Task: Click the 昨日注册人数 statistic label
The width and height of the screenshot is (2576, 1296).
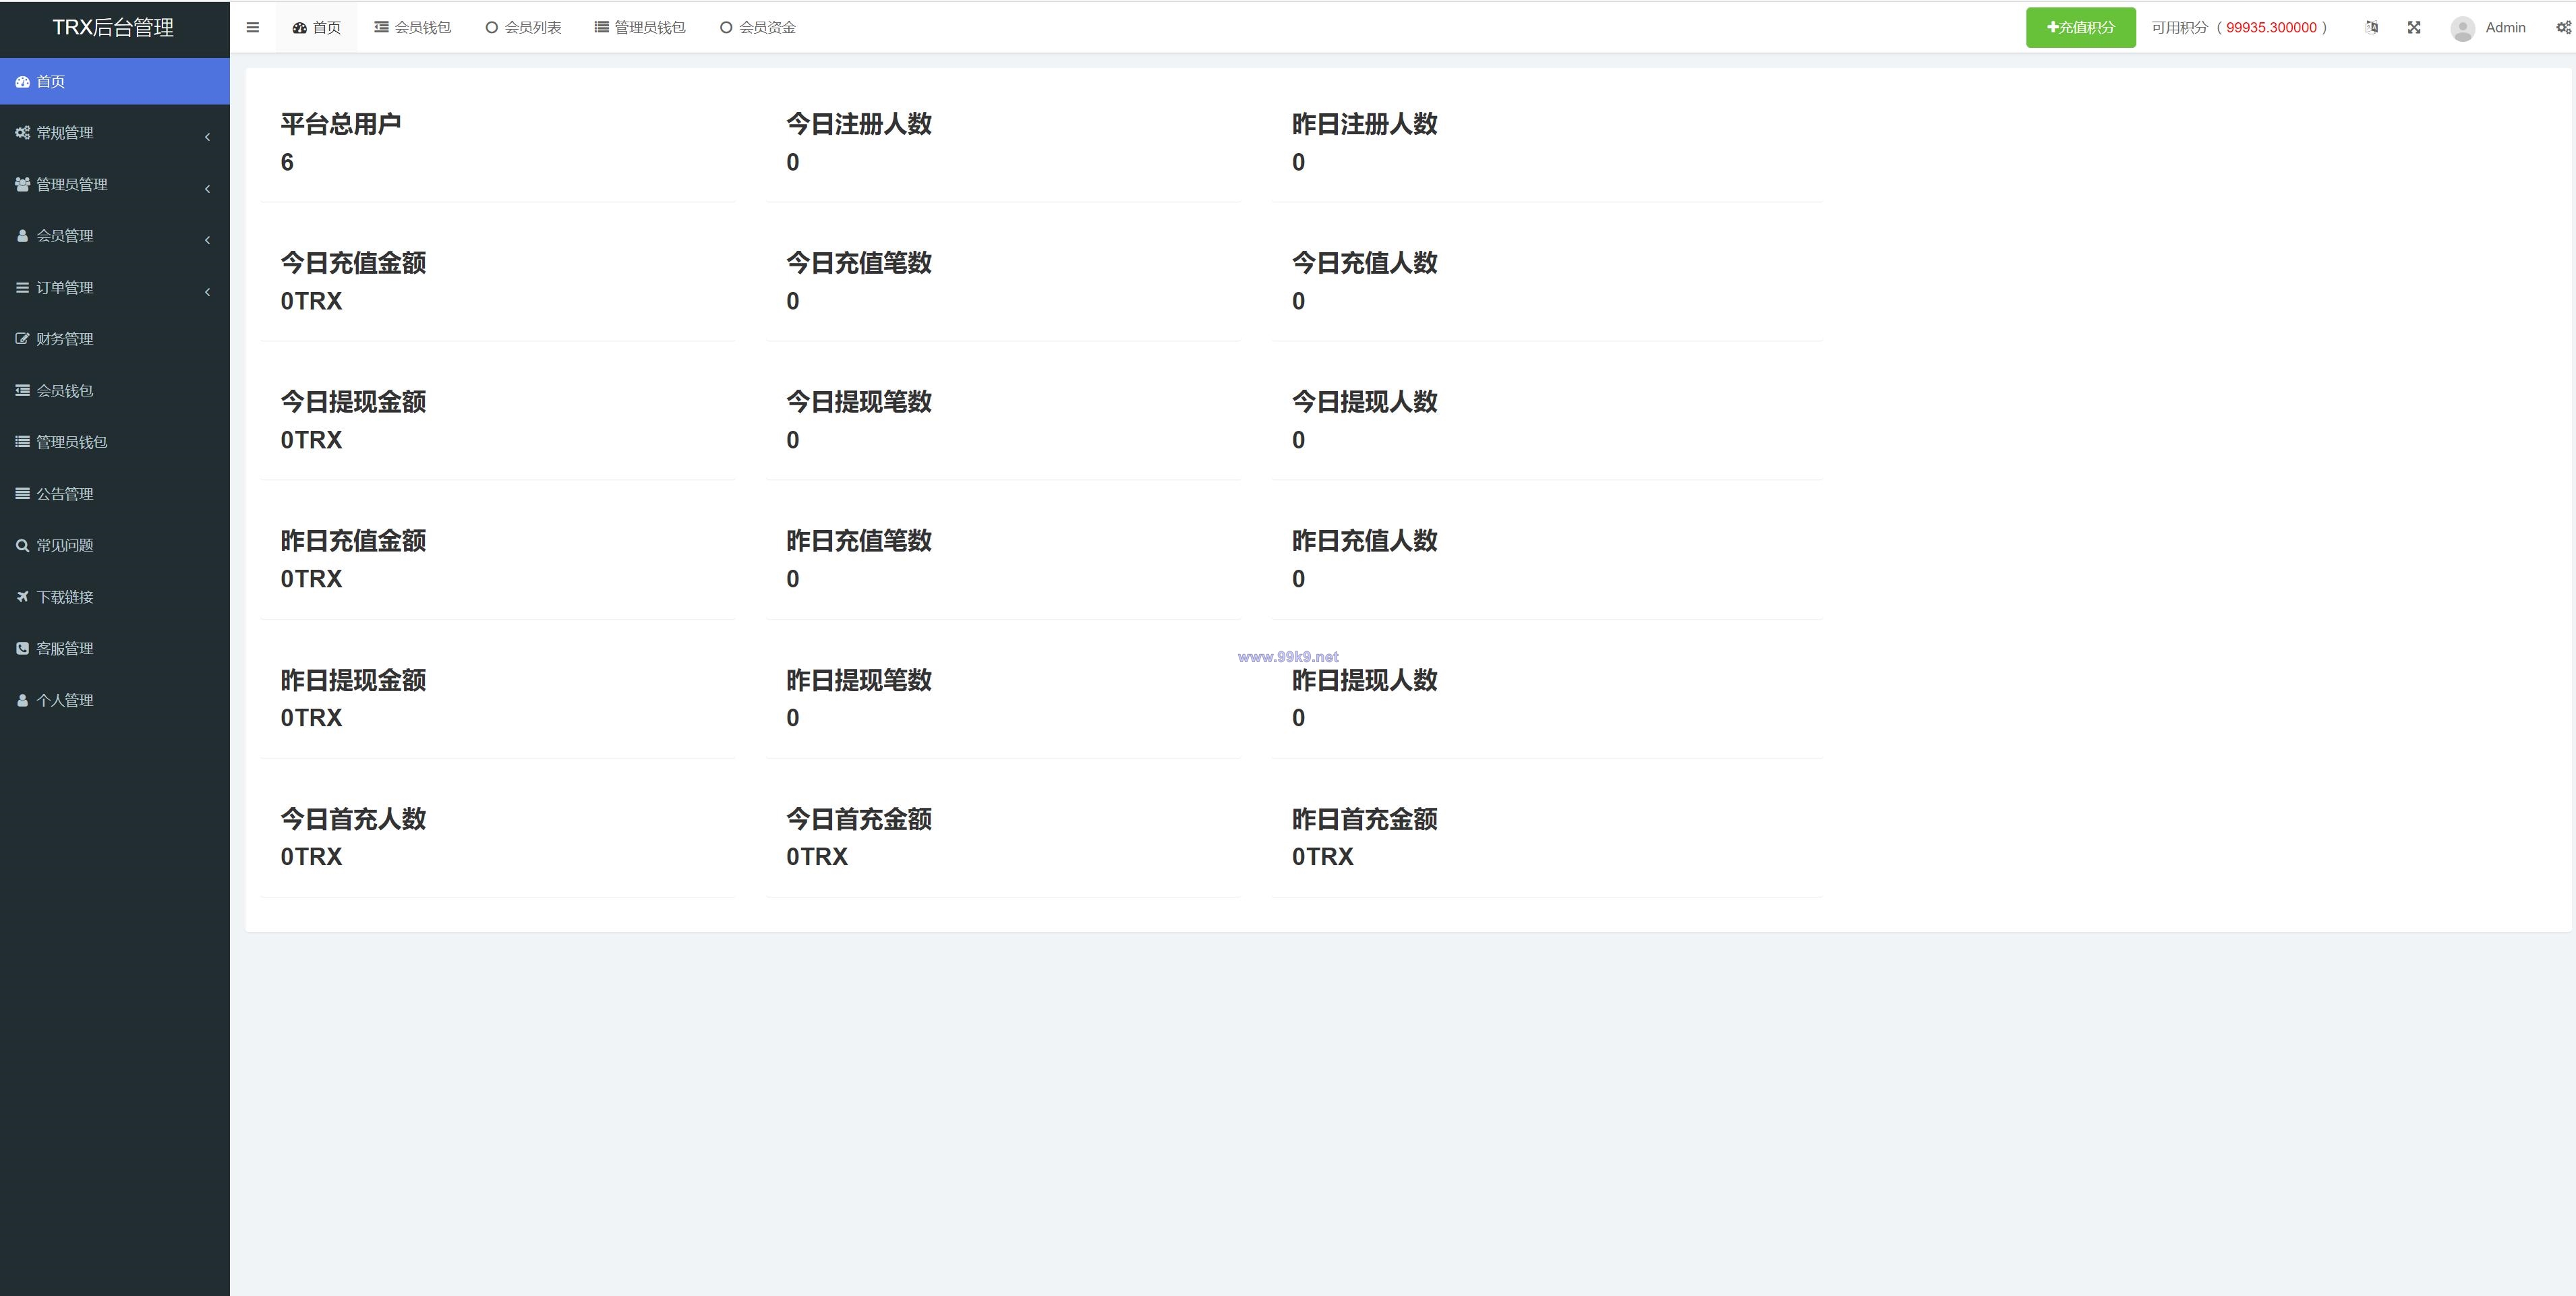Action: tap(1365, 124)
